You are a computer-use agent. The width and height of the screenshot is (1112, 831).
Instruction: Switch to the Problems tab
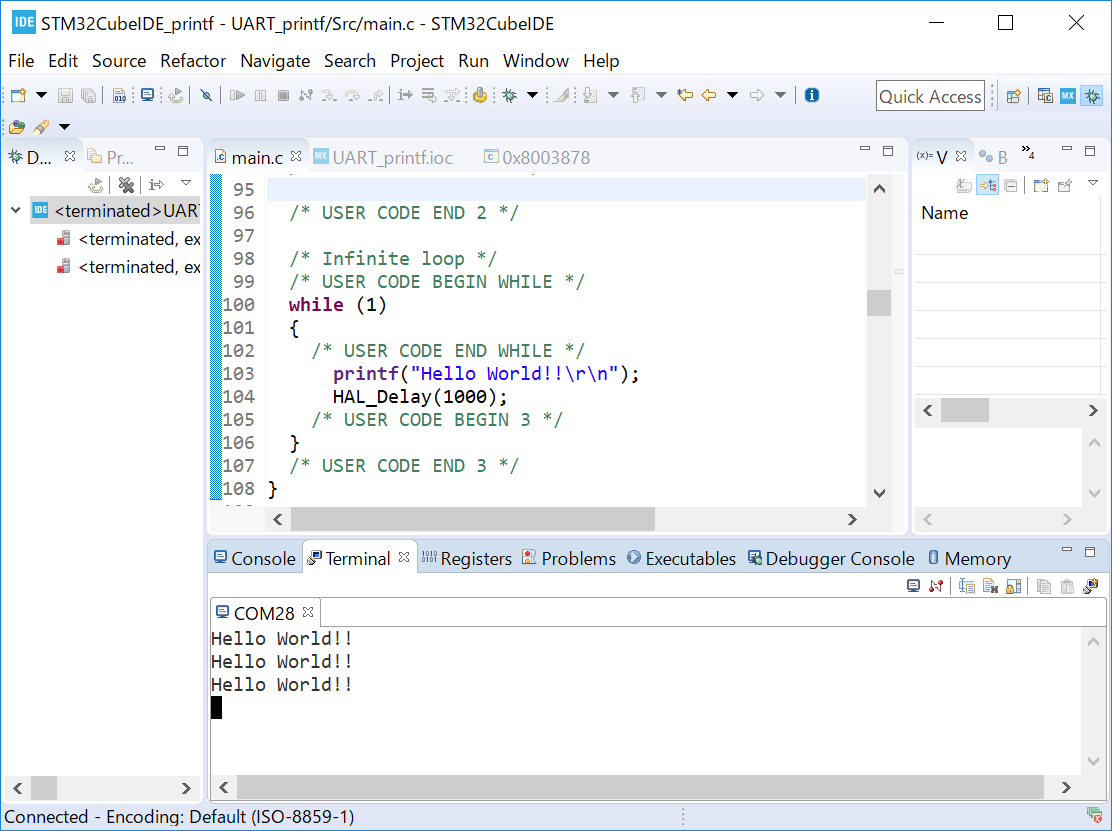(x=569, y=559)
